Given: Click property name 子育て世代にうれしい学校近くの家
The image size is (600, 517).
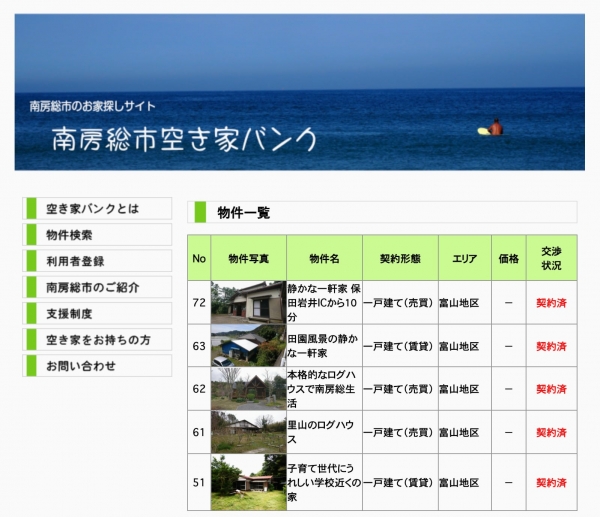Looking at the screenshot, I should click(x=324, y=482).
